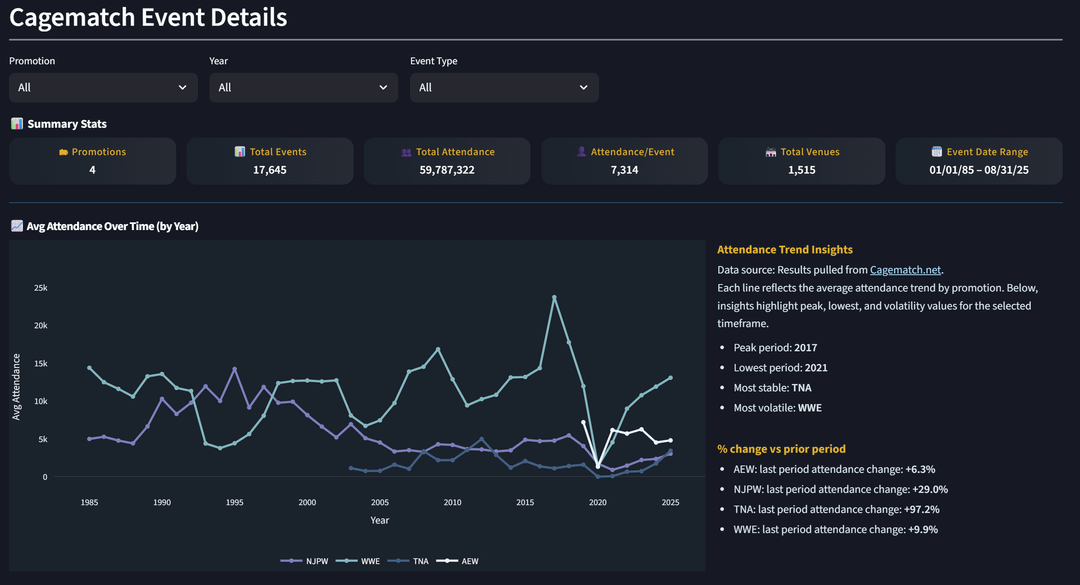Click the 2020 tick label on Year axis
Viewport: 1080px width, 585px height.
(598, 502)
